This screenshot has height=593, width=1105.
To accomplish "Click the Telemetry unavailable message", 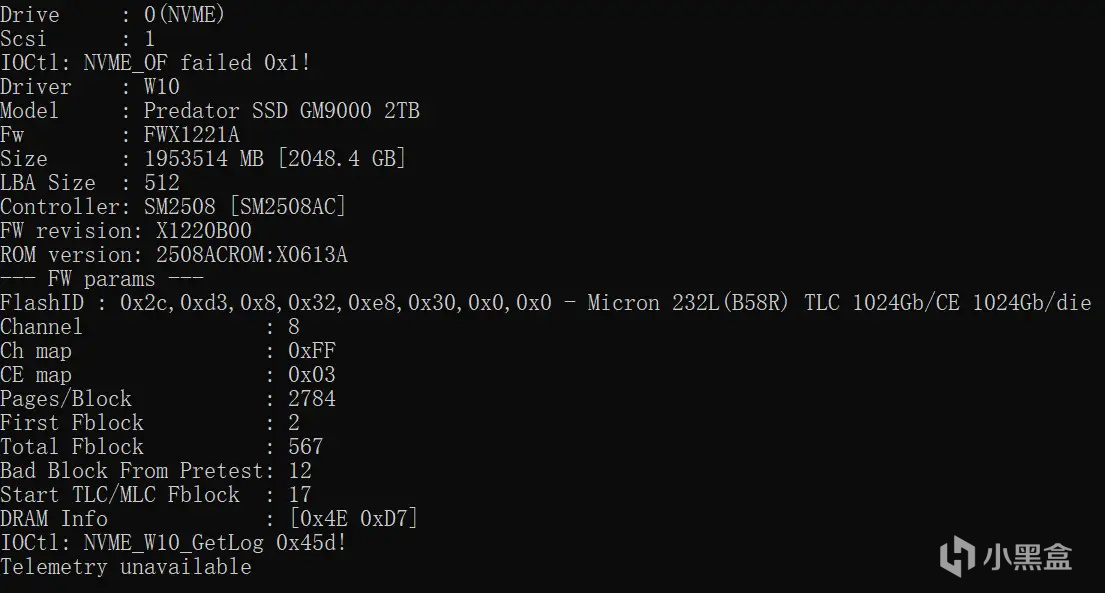I will point(125,566).
